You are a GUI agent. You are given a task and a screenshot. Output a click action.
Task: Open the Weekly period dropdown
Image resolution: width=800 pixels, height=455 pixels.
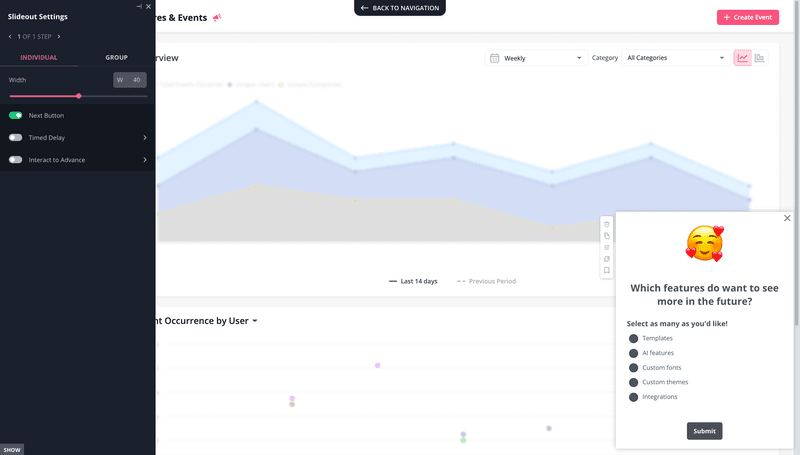pos(535,58)
